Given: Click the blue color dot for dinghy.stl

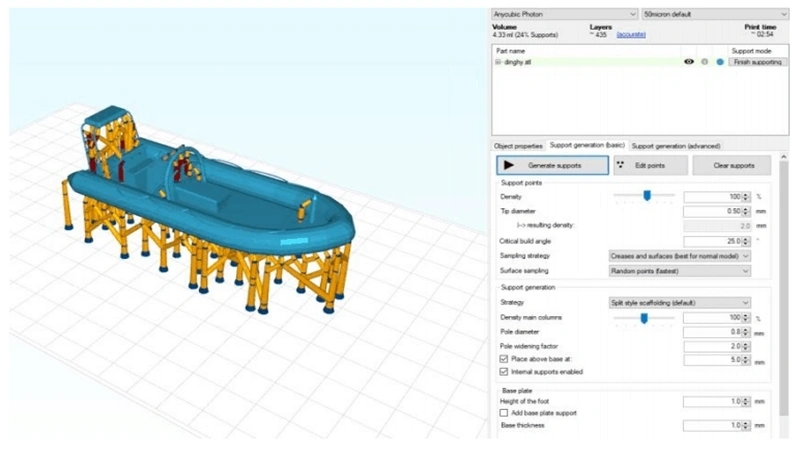Looking at the screenshot, I should (720, 62).
